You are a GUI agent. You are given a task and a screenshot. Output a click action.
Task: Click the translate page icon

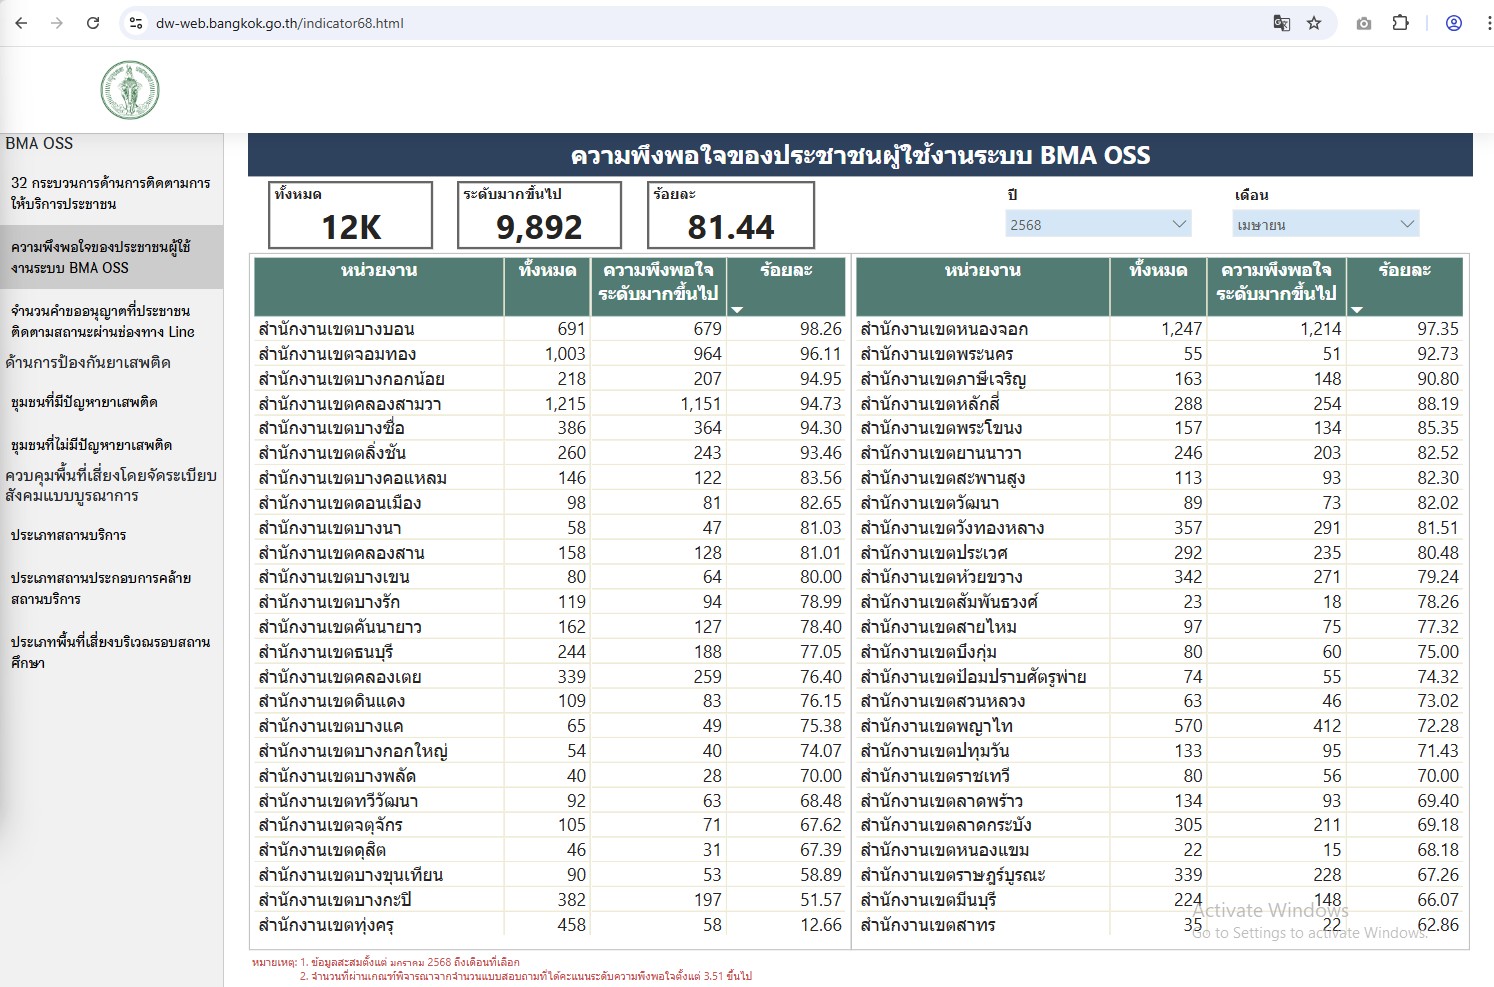click(x=1281, y=23)
